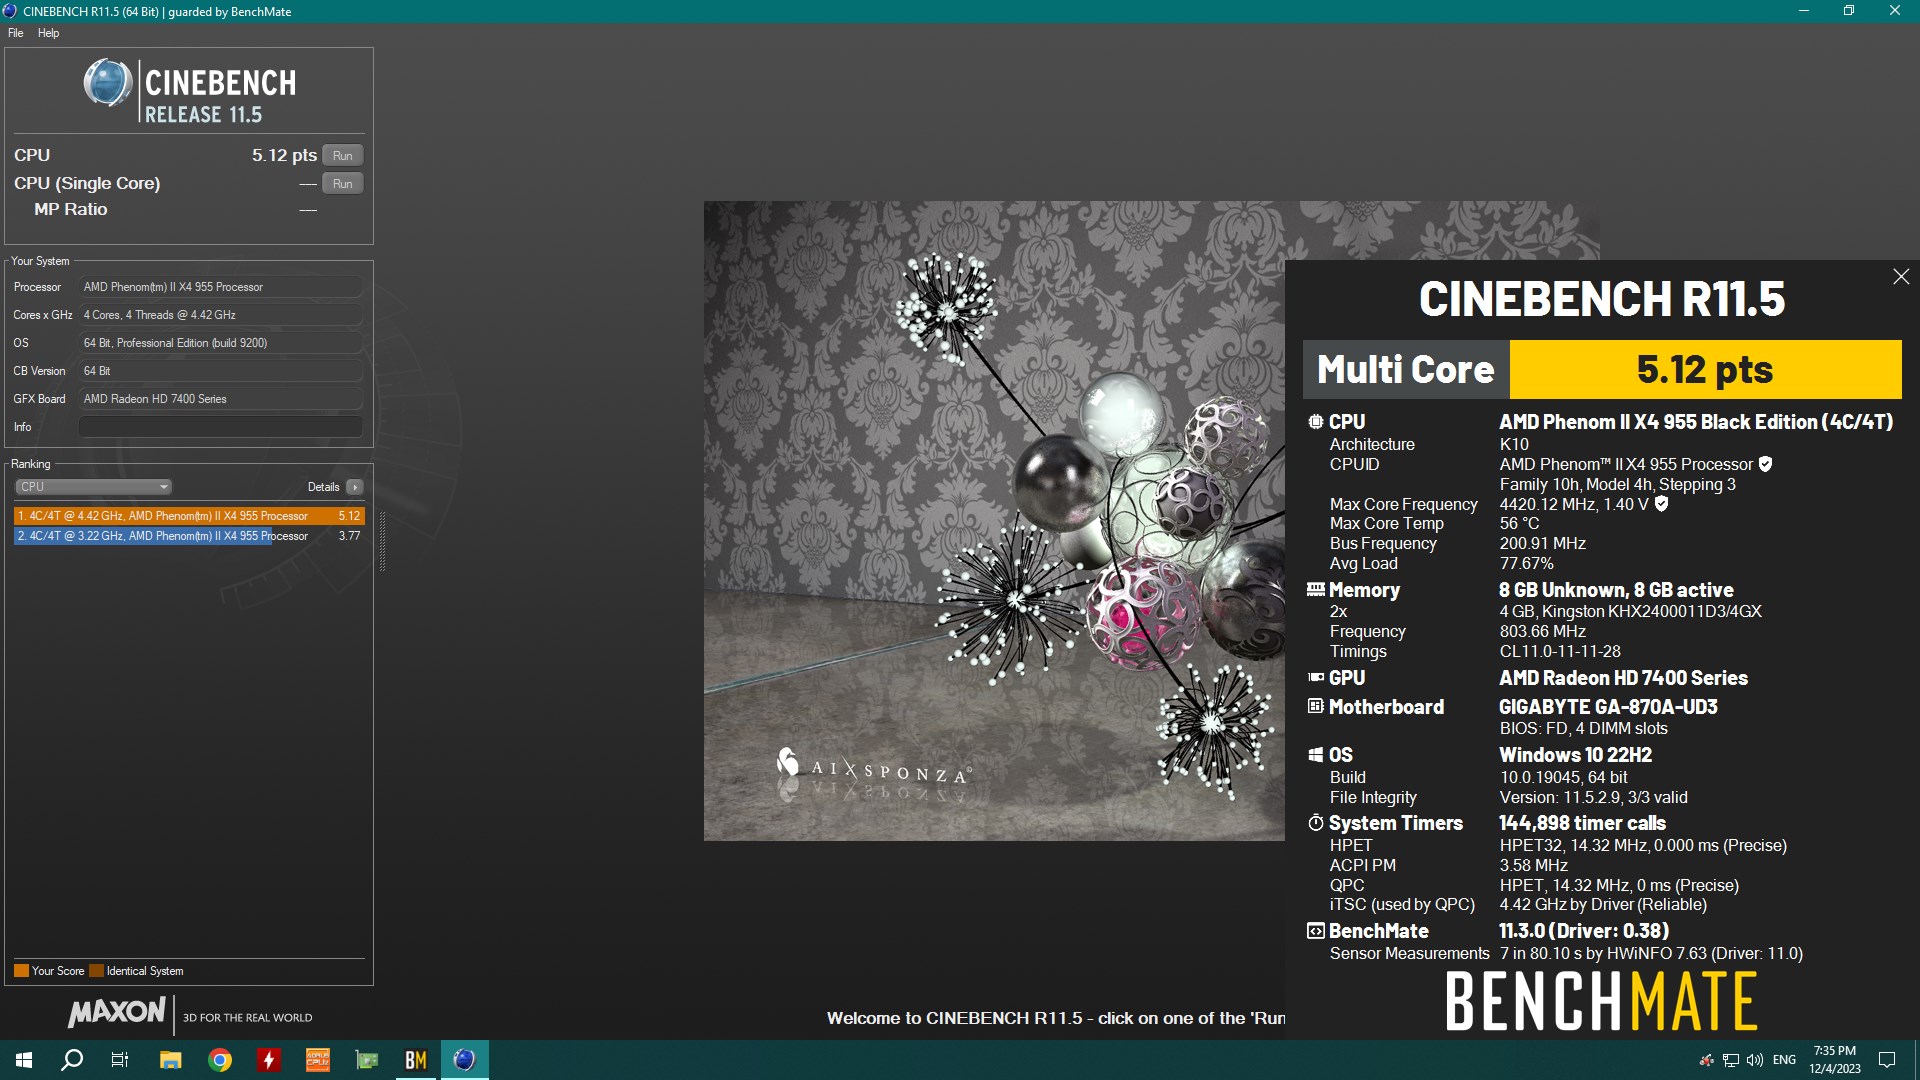Open the Help menu
Image resolution: width=1920 pixels, height=1080 pixels.
[x=48, y=33]
